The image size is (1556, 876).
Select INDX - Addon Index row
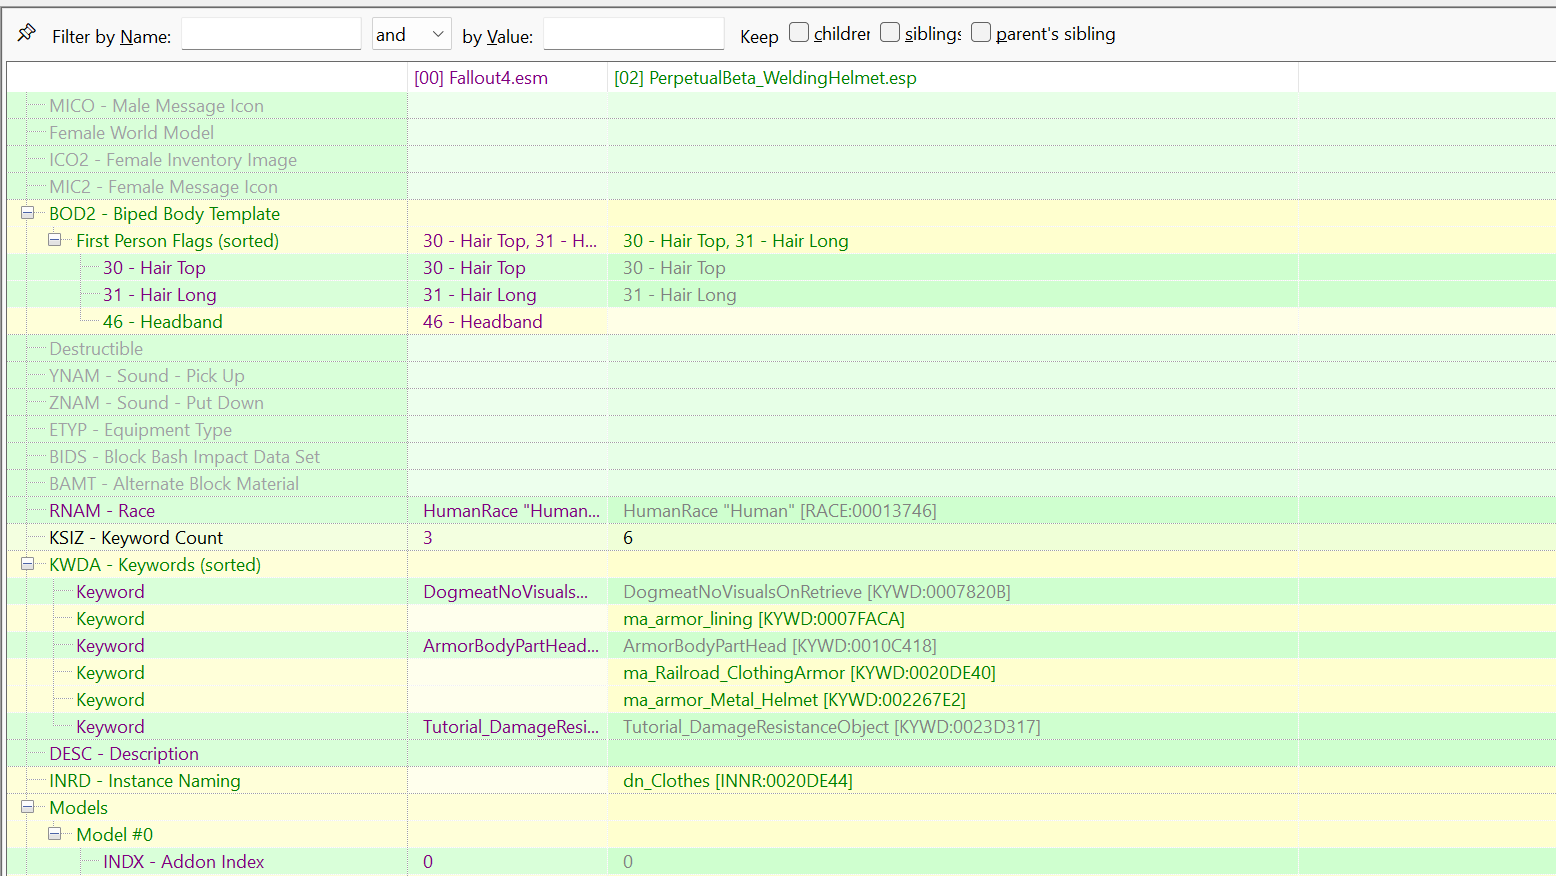click(183, 862)
